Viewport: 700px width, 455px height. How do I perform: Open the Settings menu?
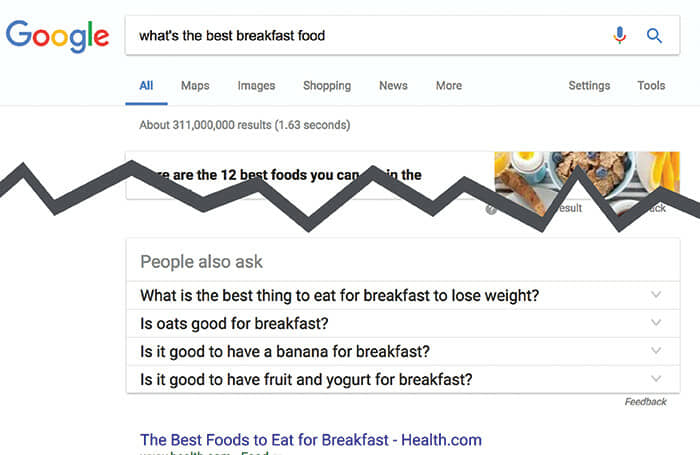(589, 85)
